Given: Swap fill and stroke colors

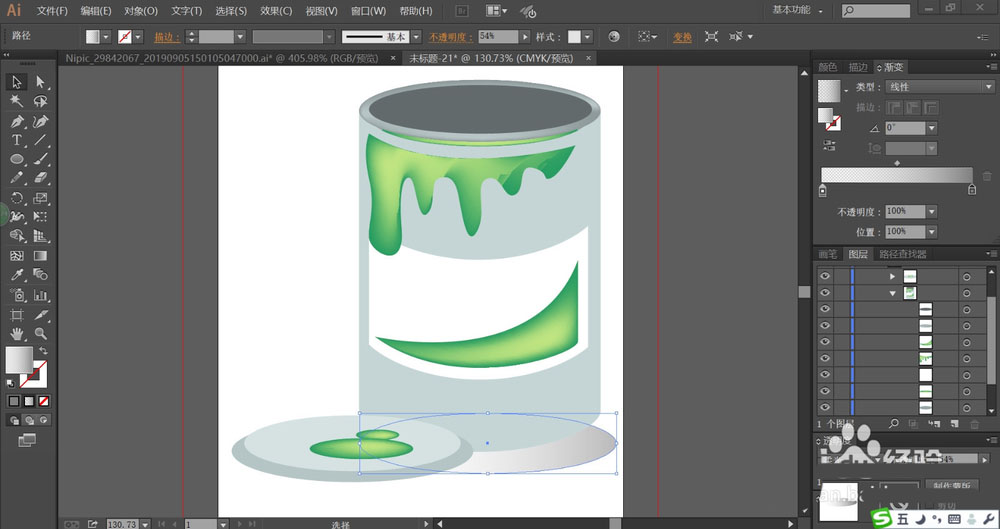Looking at the screenshot, I should coord(43,351).
